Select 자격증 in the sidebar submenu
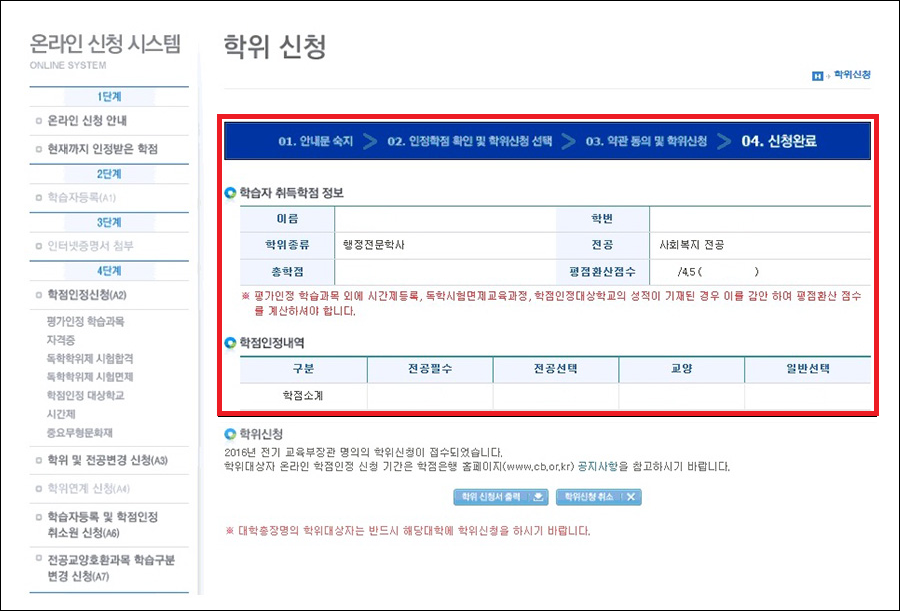 60,340
